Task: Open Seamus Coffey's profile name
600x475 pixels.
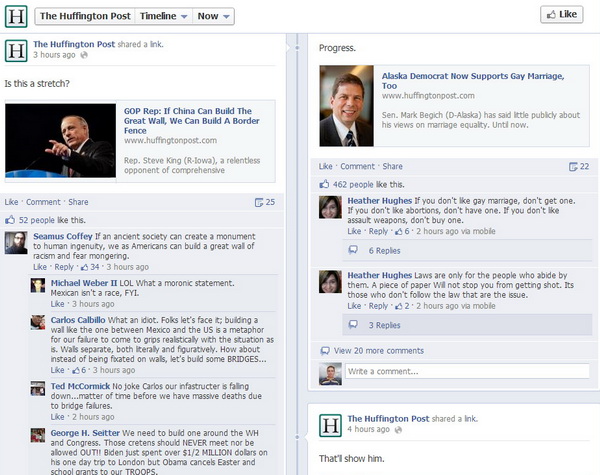Action: click(x=63, y=237)
